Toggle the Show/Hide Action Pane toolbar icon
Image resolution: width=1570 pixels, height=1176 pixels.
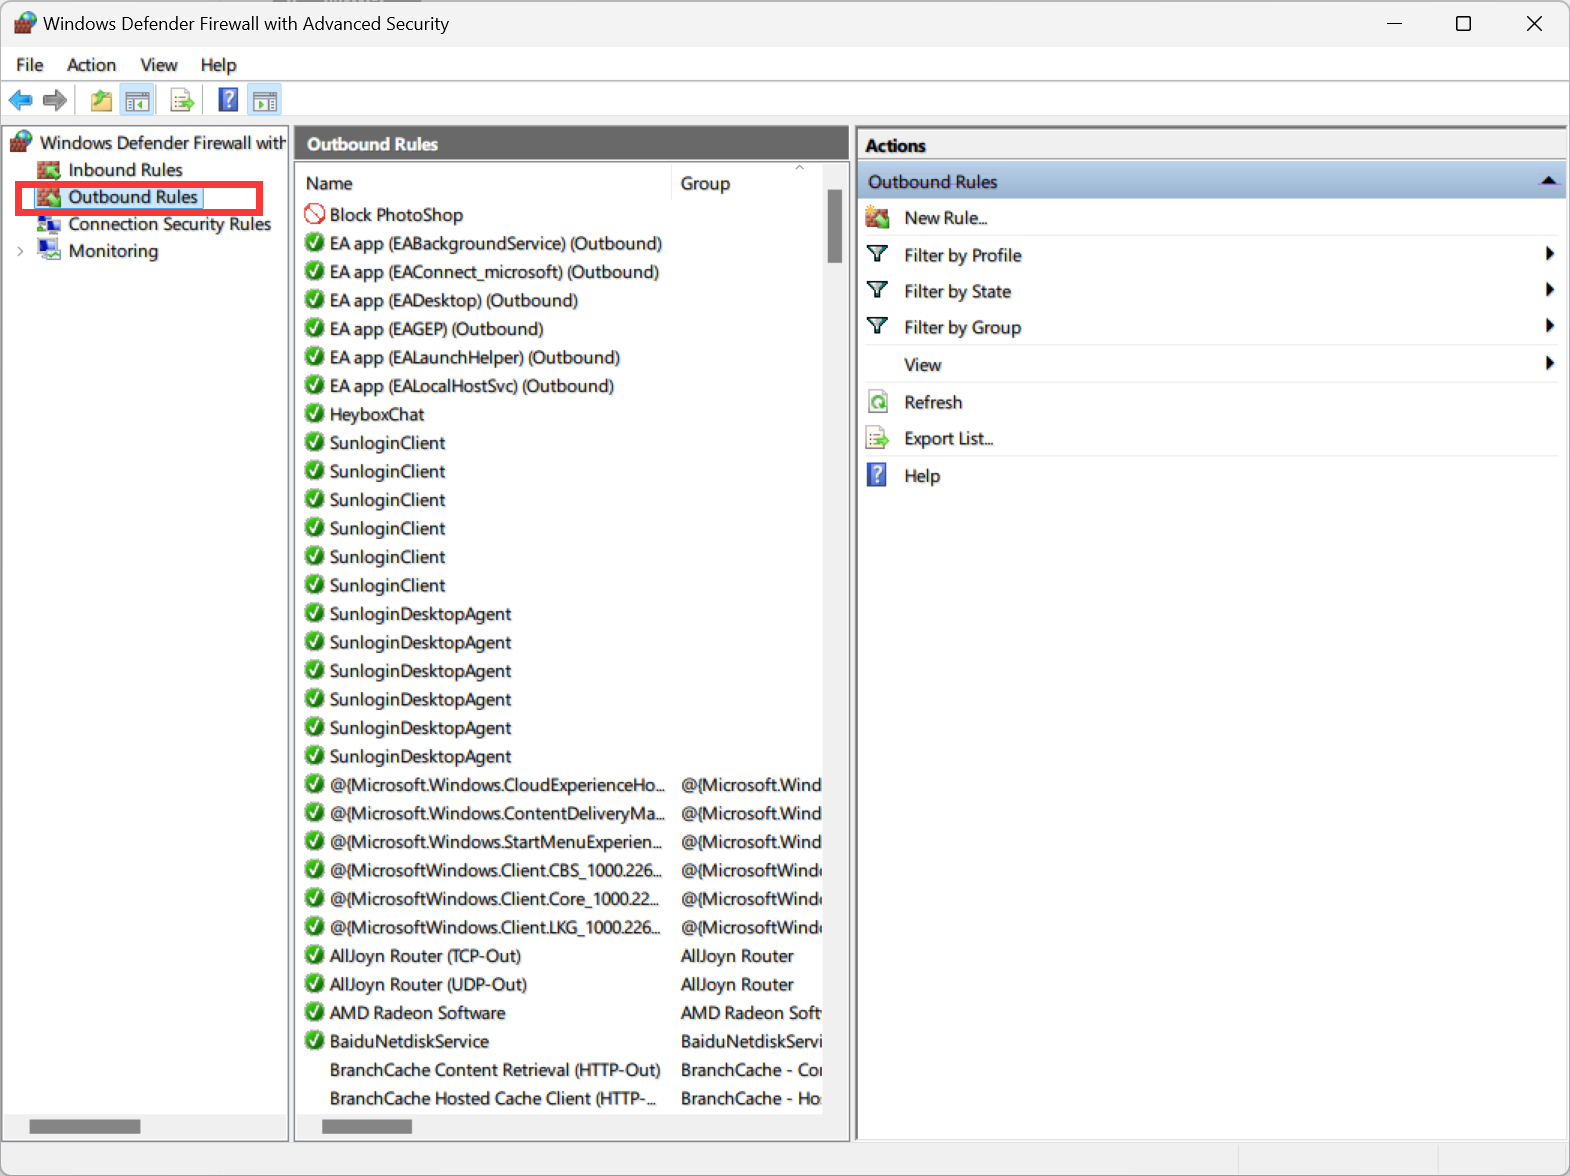click(x=265, y=100)
